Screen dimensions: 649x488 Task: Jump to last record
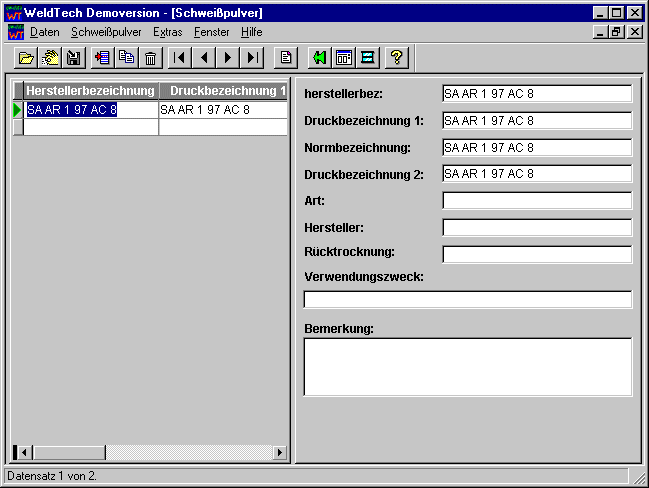252,58
